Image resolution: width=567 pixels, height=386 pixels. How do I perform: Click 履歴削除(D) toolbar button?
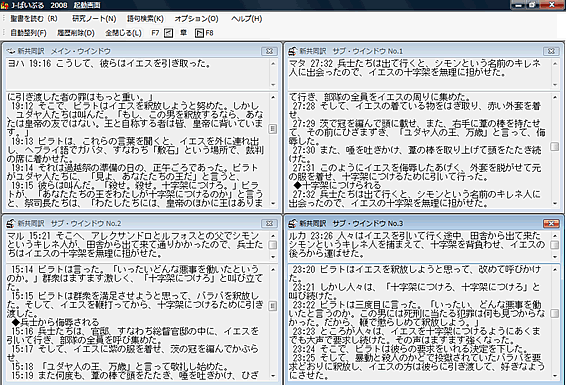tap(76, 33)
